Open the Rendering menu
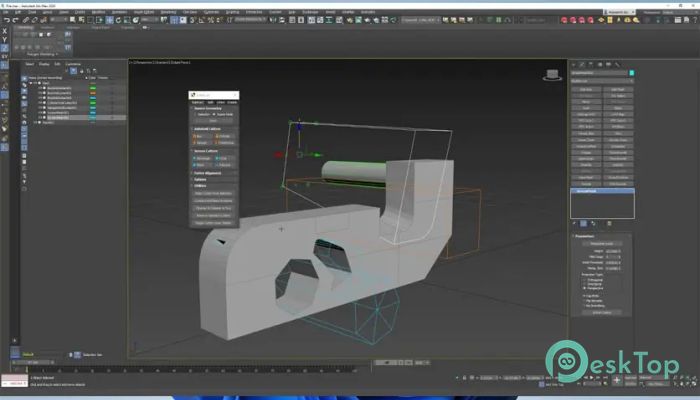700x400 pixels. click(168, 12)
